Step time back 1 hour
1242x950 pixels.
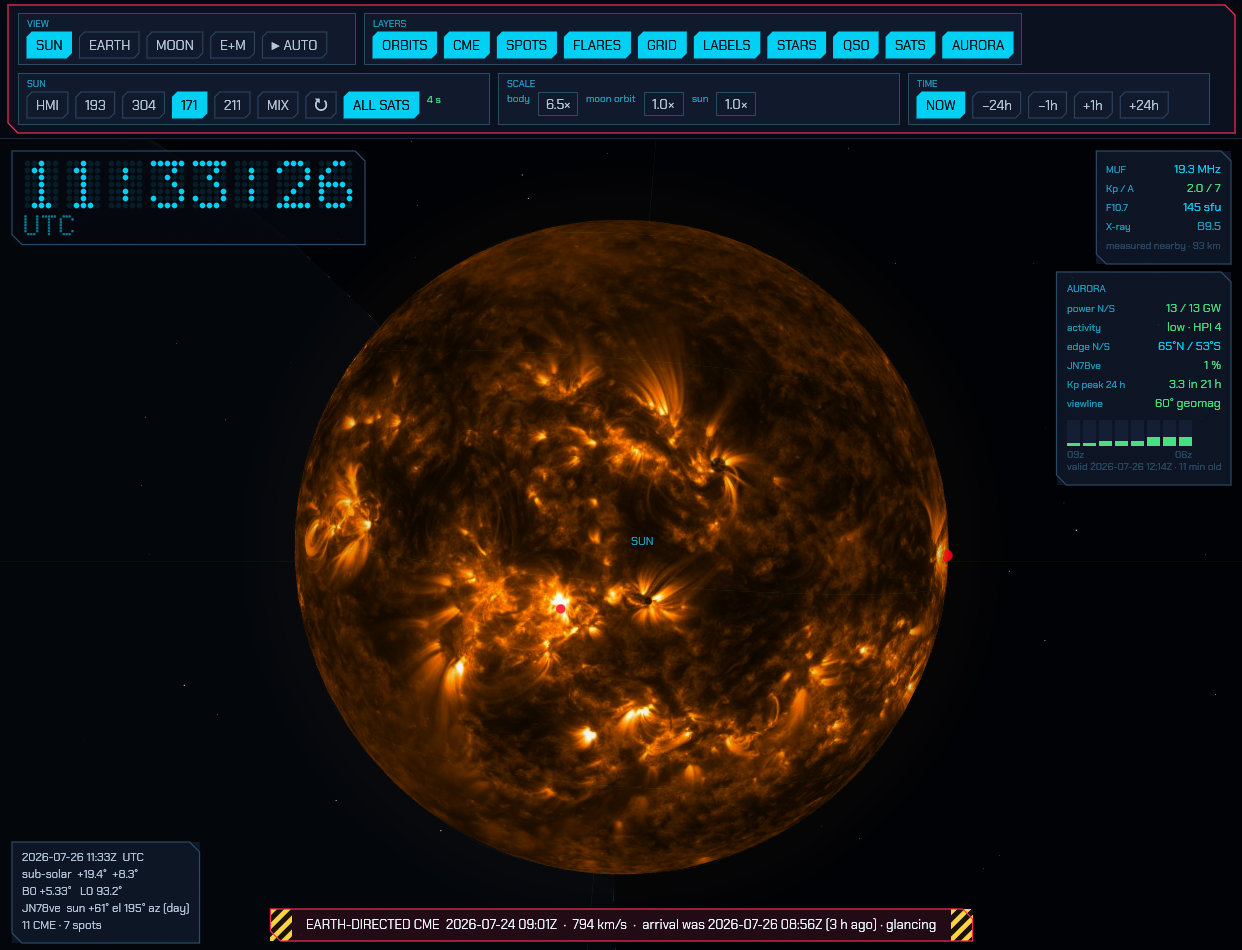1048,105
